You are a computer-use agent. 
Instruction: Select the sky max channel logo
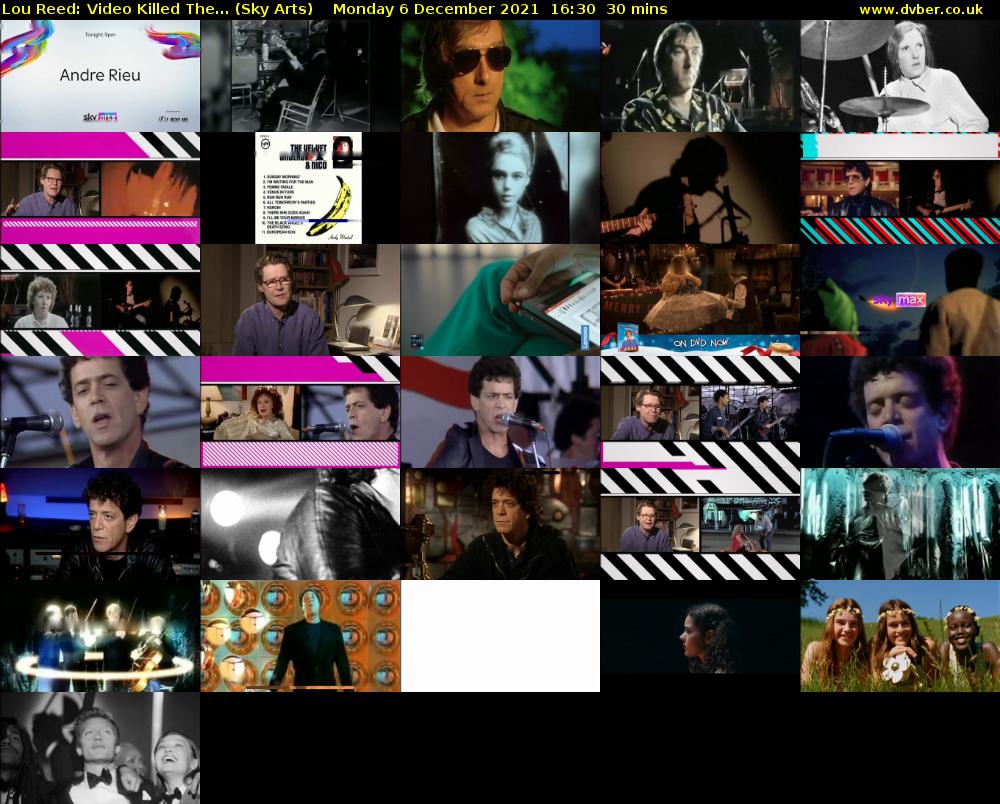click(x=900, y=300)
